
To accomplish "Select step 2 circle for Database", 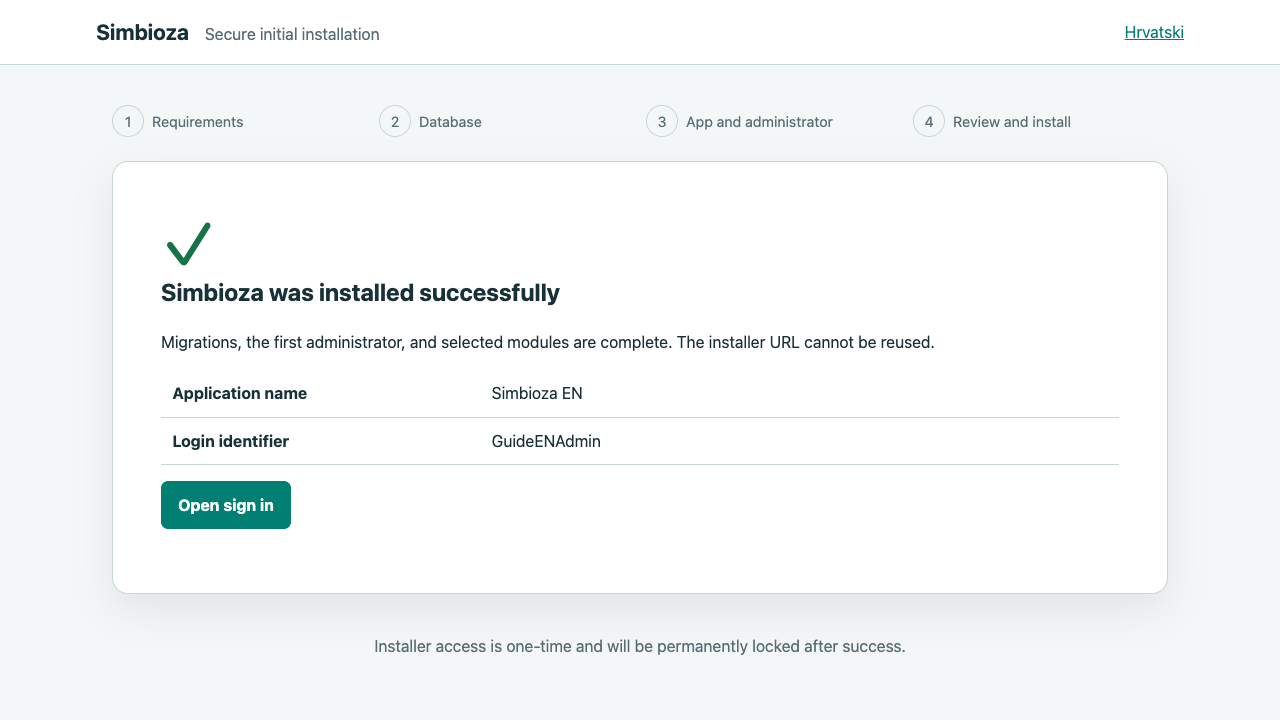I will (x=395, y=121).
